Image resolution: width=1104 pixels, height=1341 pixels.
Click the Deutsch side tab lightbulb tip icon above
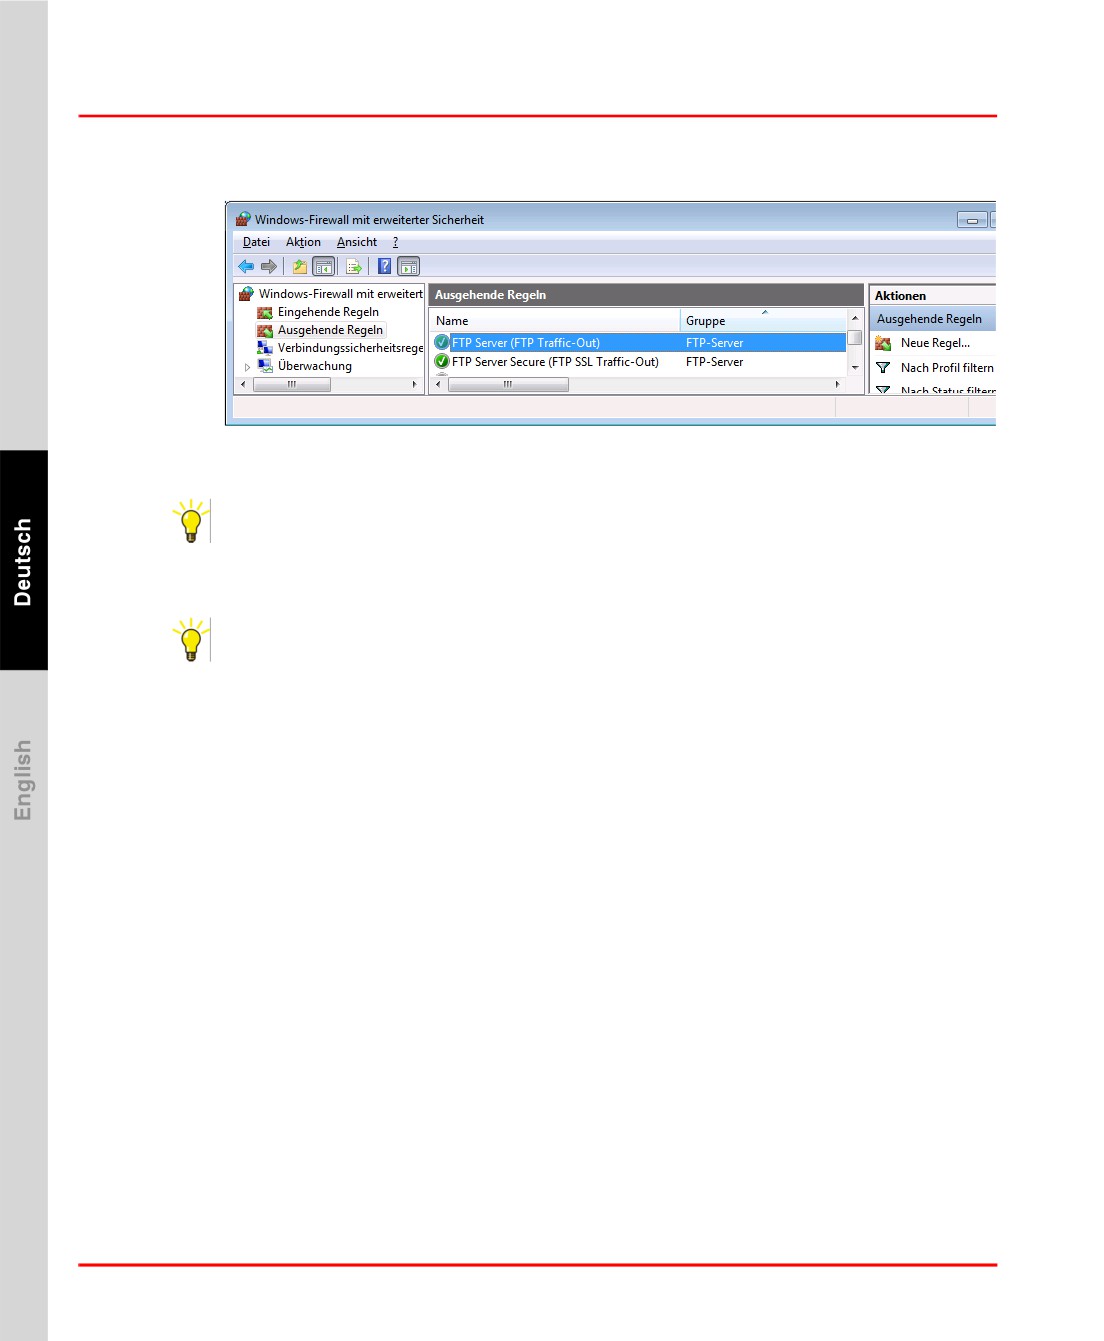[x=191, y=521]
